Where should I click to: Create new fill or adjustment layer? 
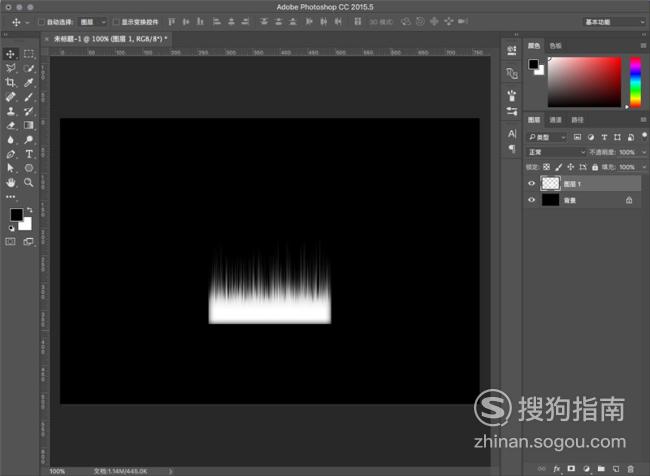586,469
